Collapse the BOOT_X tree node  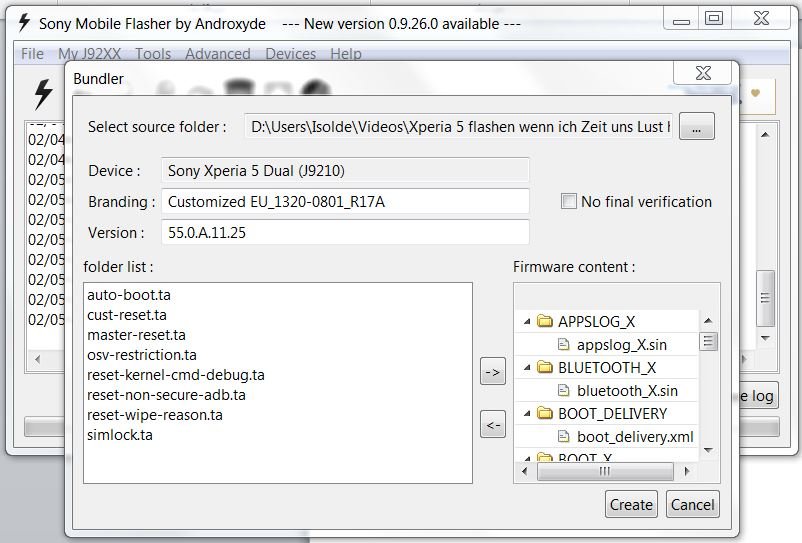(527, 457)
